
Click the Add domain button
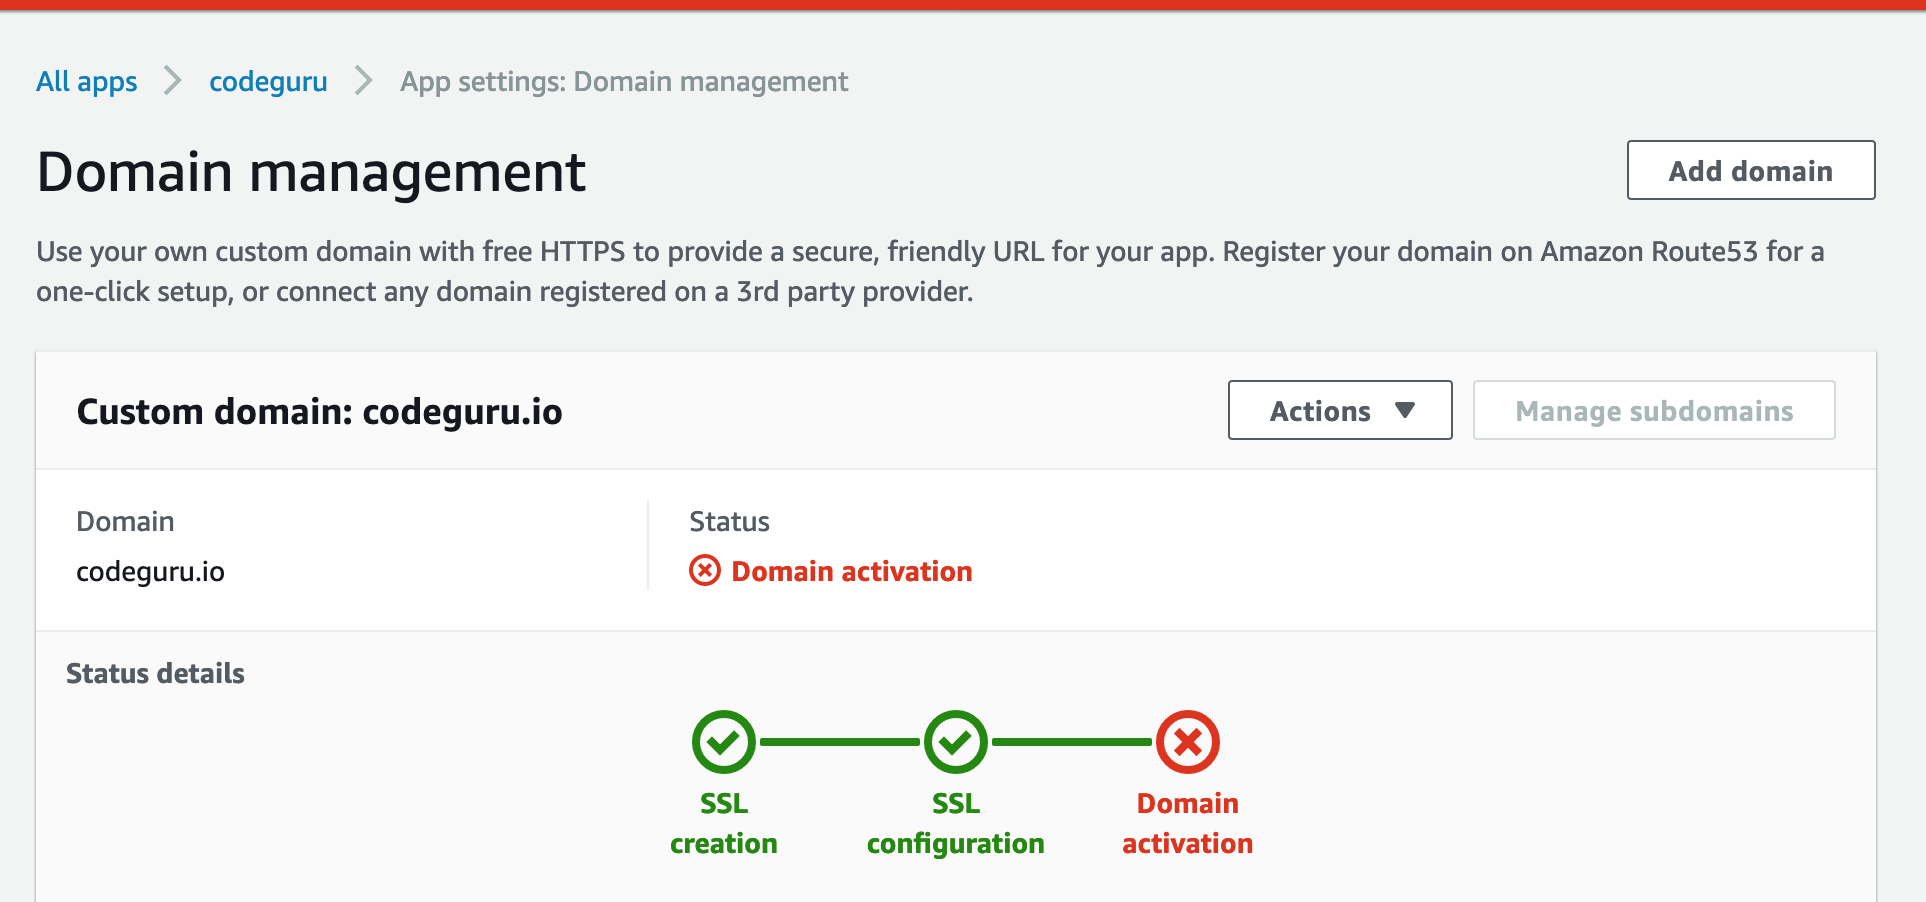point(1750,170)
